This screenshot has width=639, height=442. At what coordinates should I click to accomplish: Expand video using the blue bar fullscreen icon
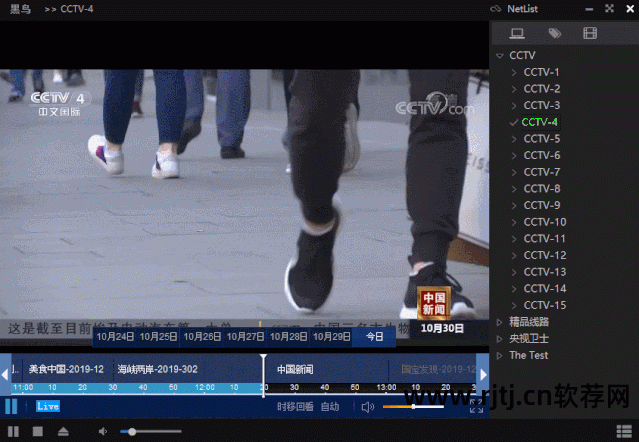coord(476,406)
